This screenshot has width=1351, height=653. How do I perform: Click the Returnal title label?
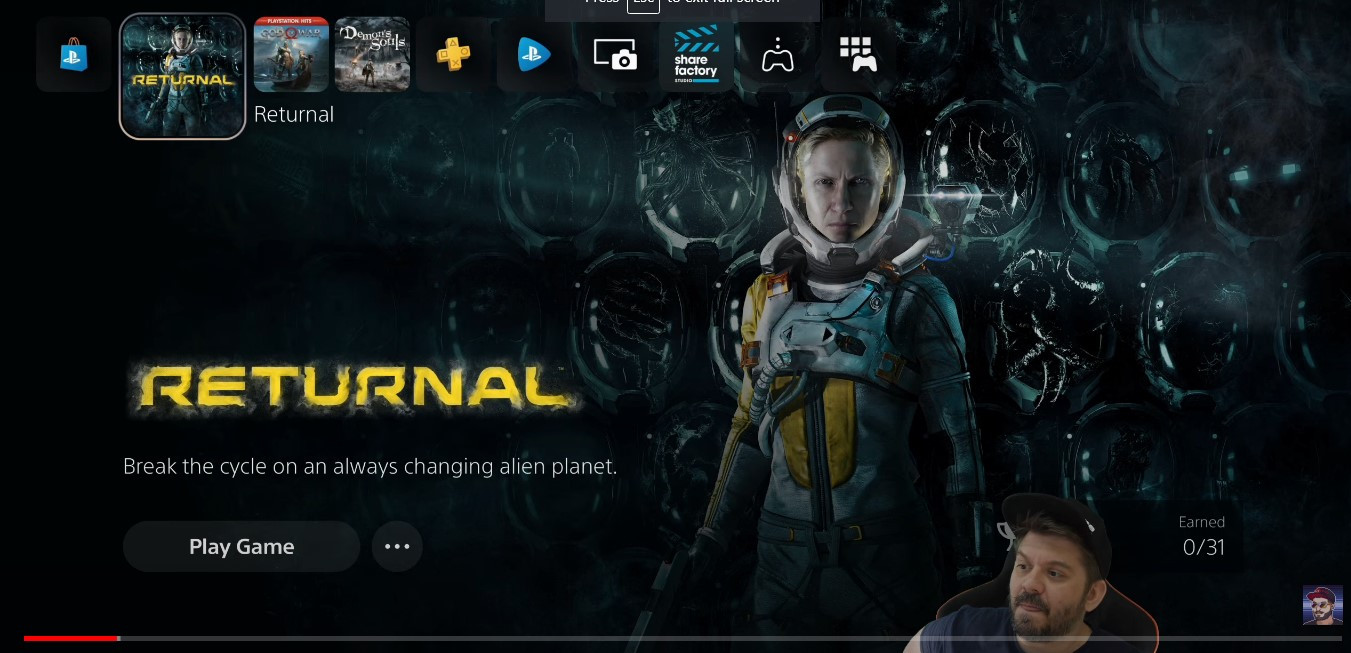294,114
